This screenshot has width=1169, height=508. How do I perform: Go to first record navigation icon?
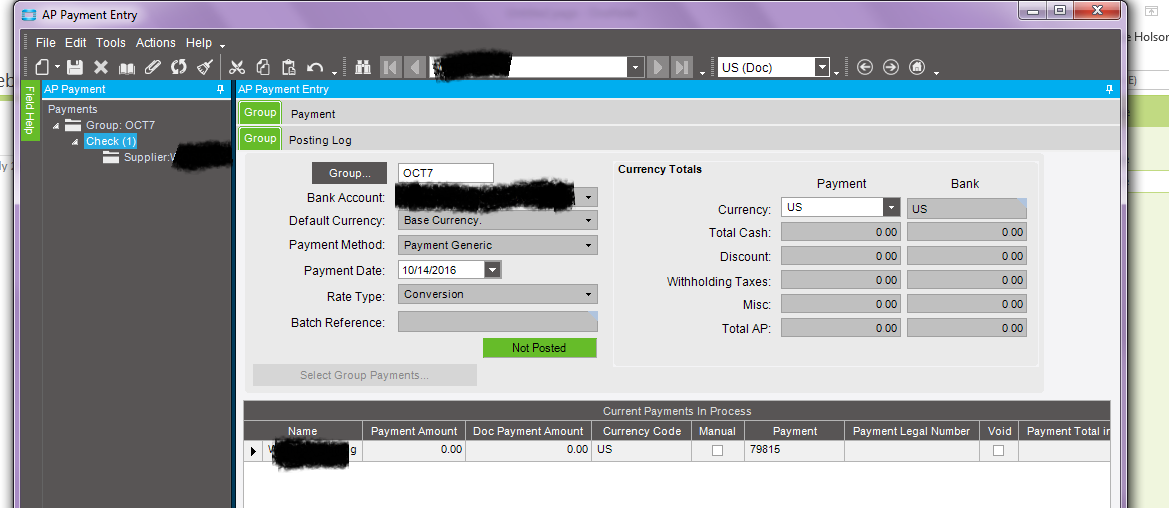tap(389, 67)
